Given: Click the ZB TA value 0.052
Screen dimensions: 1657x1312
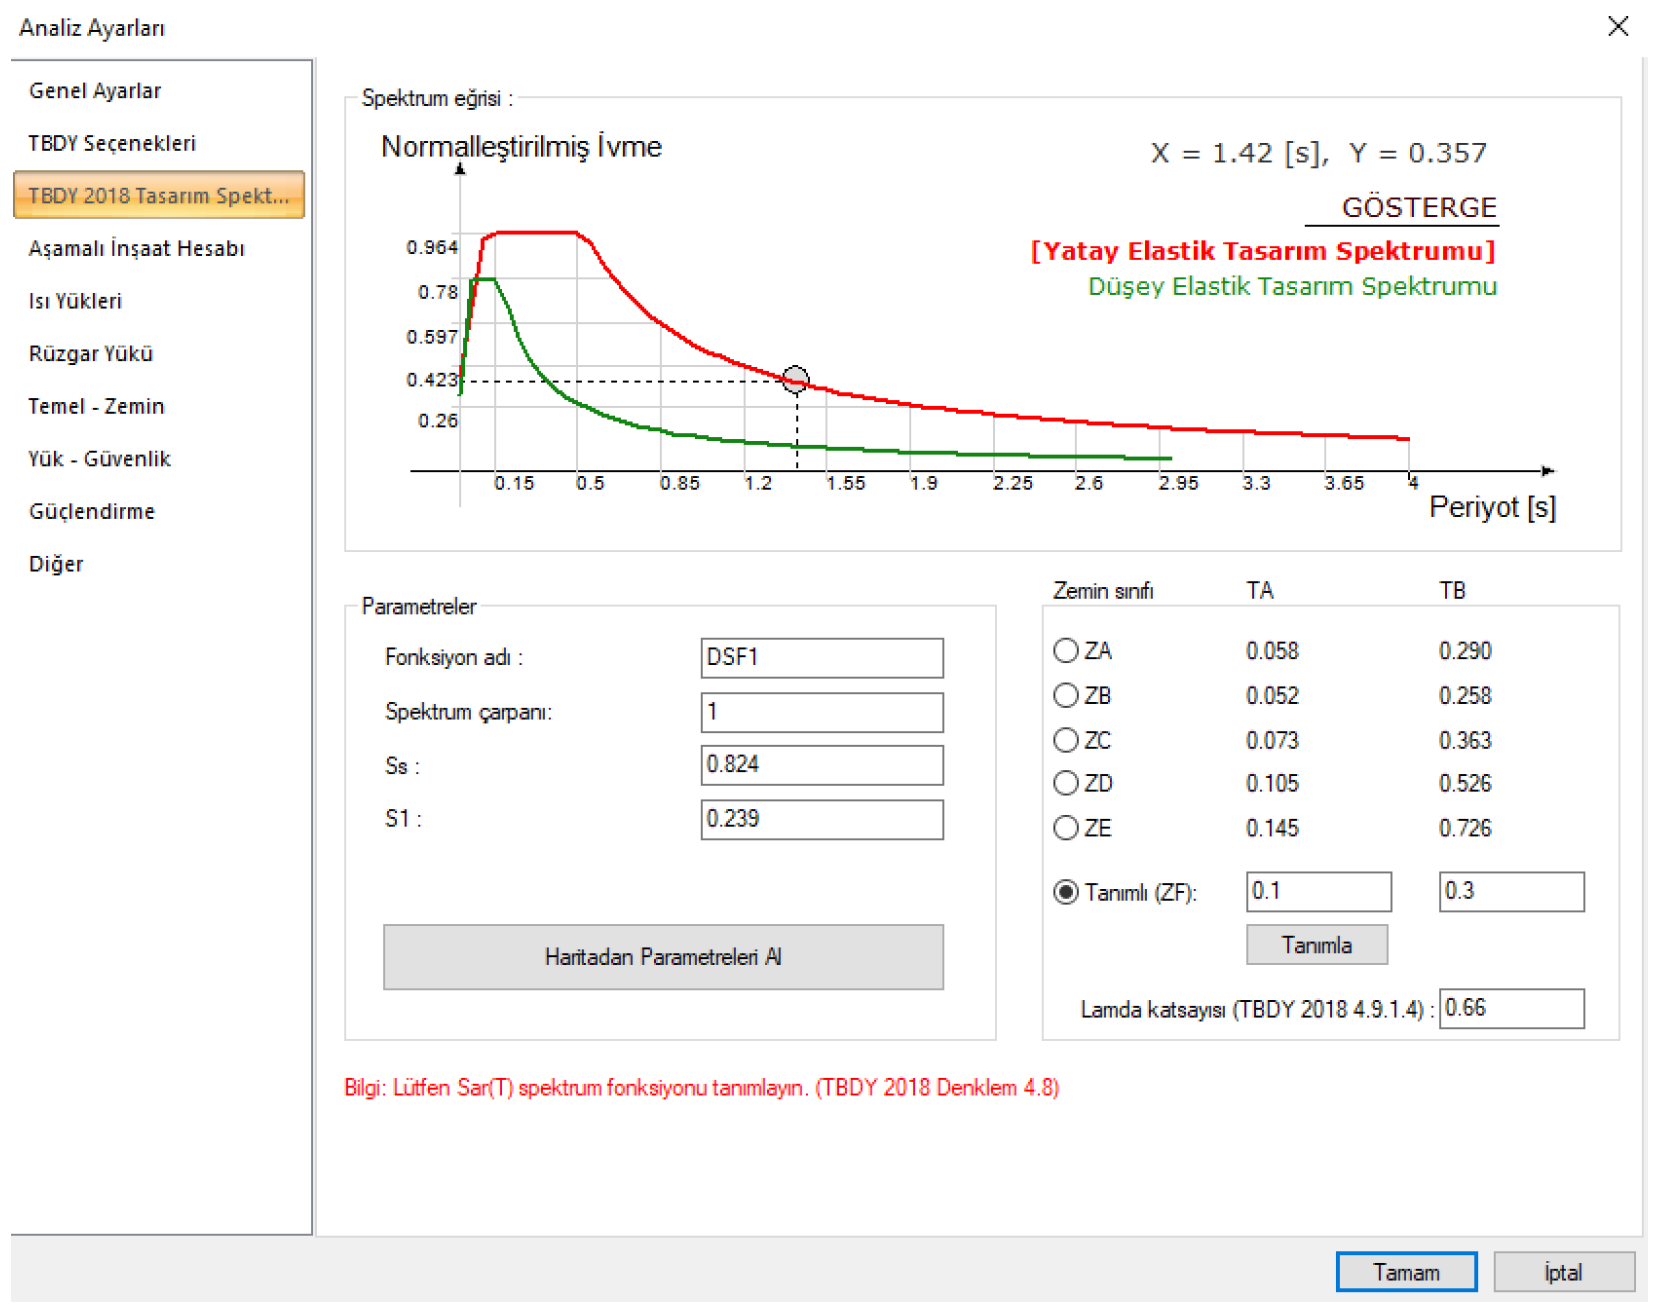Looking at the screenshot, I should point(1272,695).
